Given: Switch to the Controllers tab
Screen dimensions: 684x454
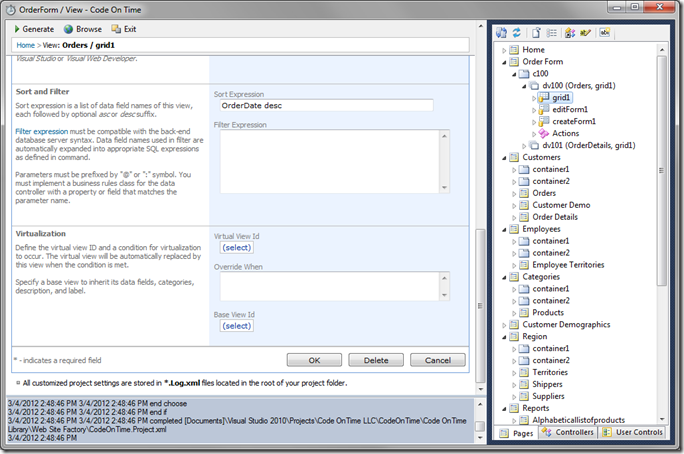Looking at the screenshot, I should click(x=568, y=432).
